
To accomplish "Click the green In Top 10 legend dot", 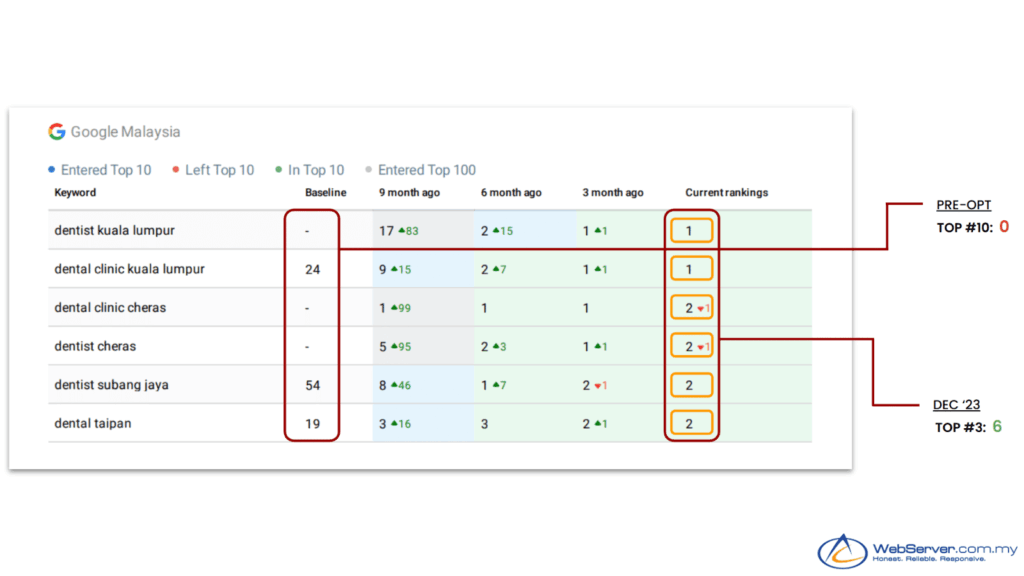I will point(279,170).
